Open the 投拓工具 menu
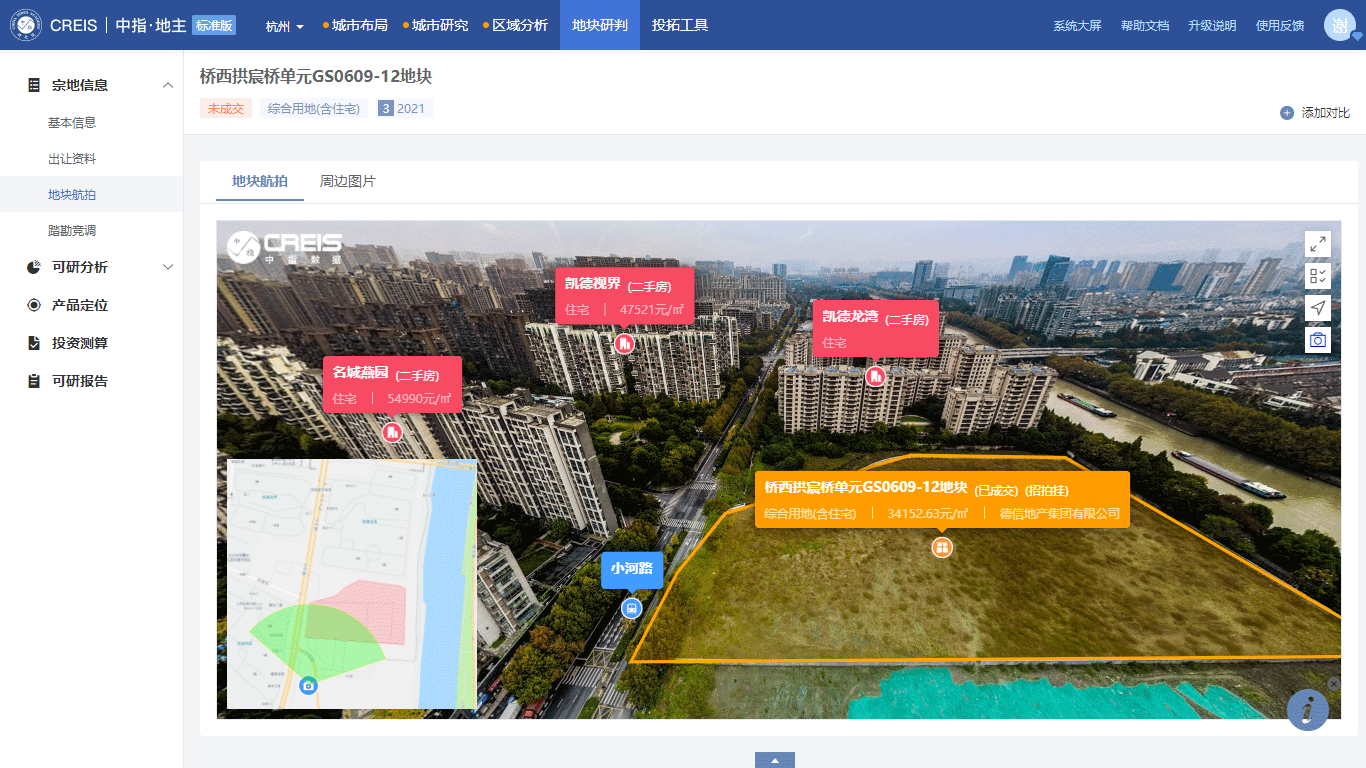This screenshot has width=1366, height=768. tap(680, 25)
